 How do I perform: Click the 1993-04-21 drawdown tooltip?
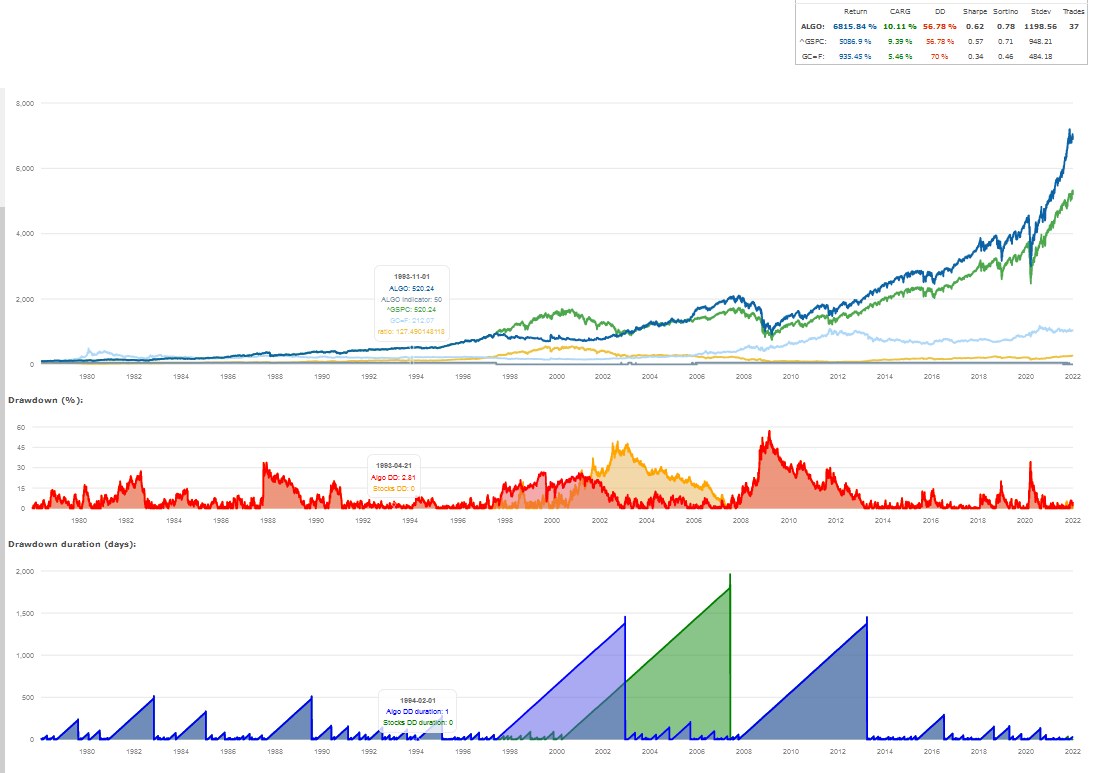tap(394, 476)
